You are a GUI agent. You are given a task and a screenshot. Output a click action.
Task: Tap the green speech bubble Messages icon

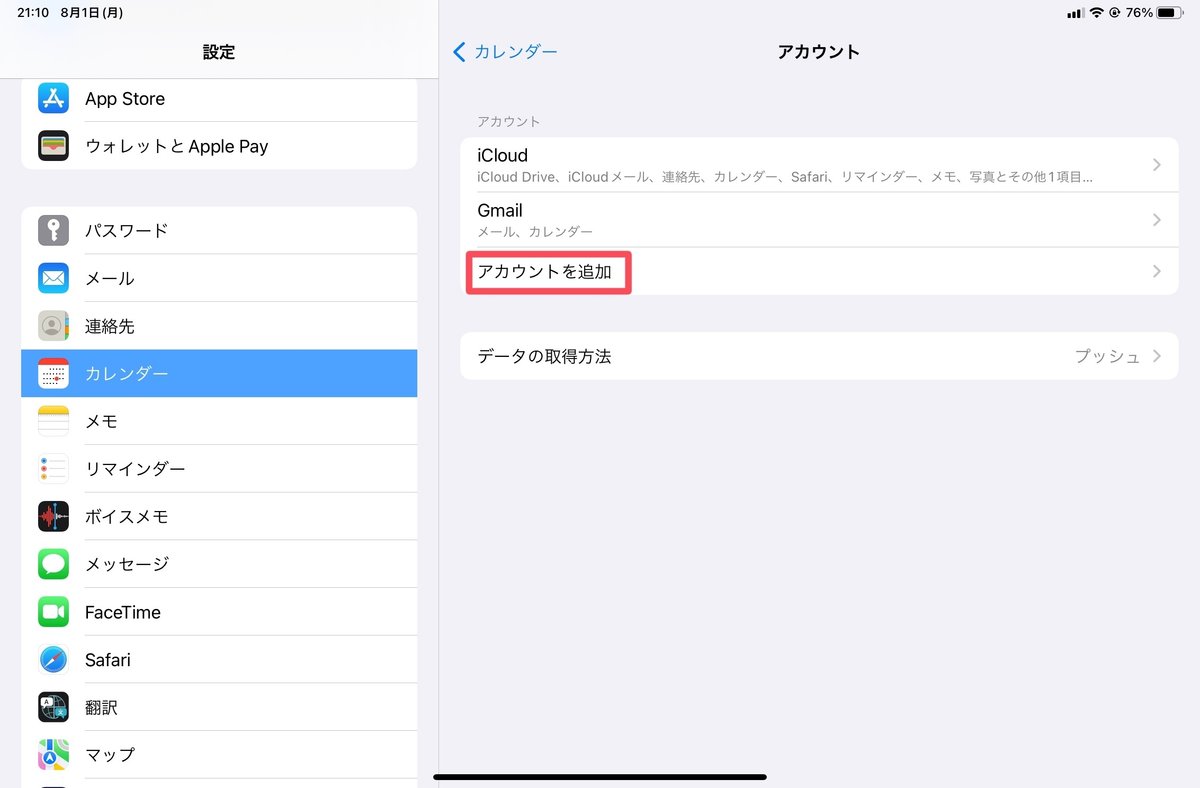53,564
